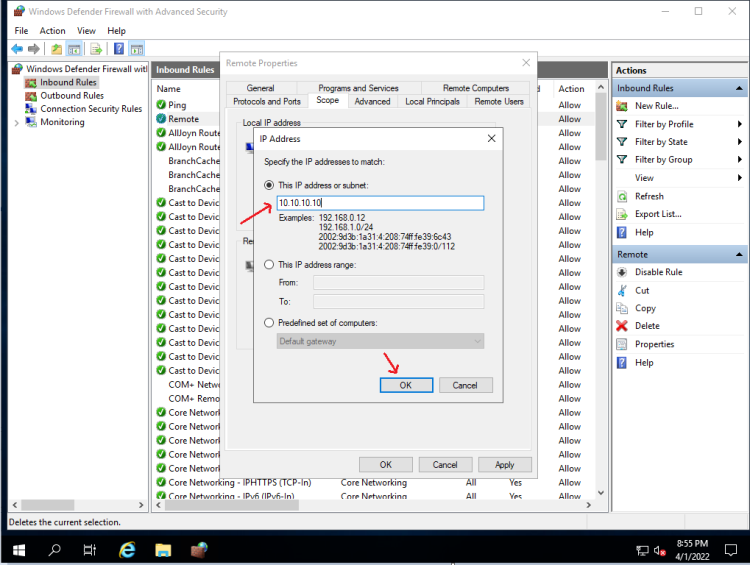Click the Back arrow toolbar icon
Screen dimensions: 750x565
(x=17, y=49)
